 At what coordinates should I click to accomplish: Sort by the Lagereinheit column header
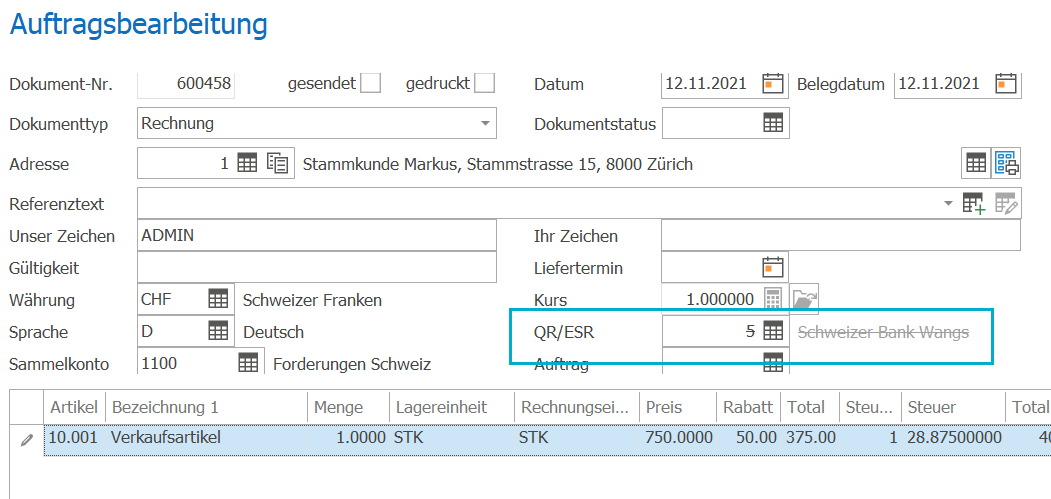pos(452,406)
